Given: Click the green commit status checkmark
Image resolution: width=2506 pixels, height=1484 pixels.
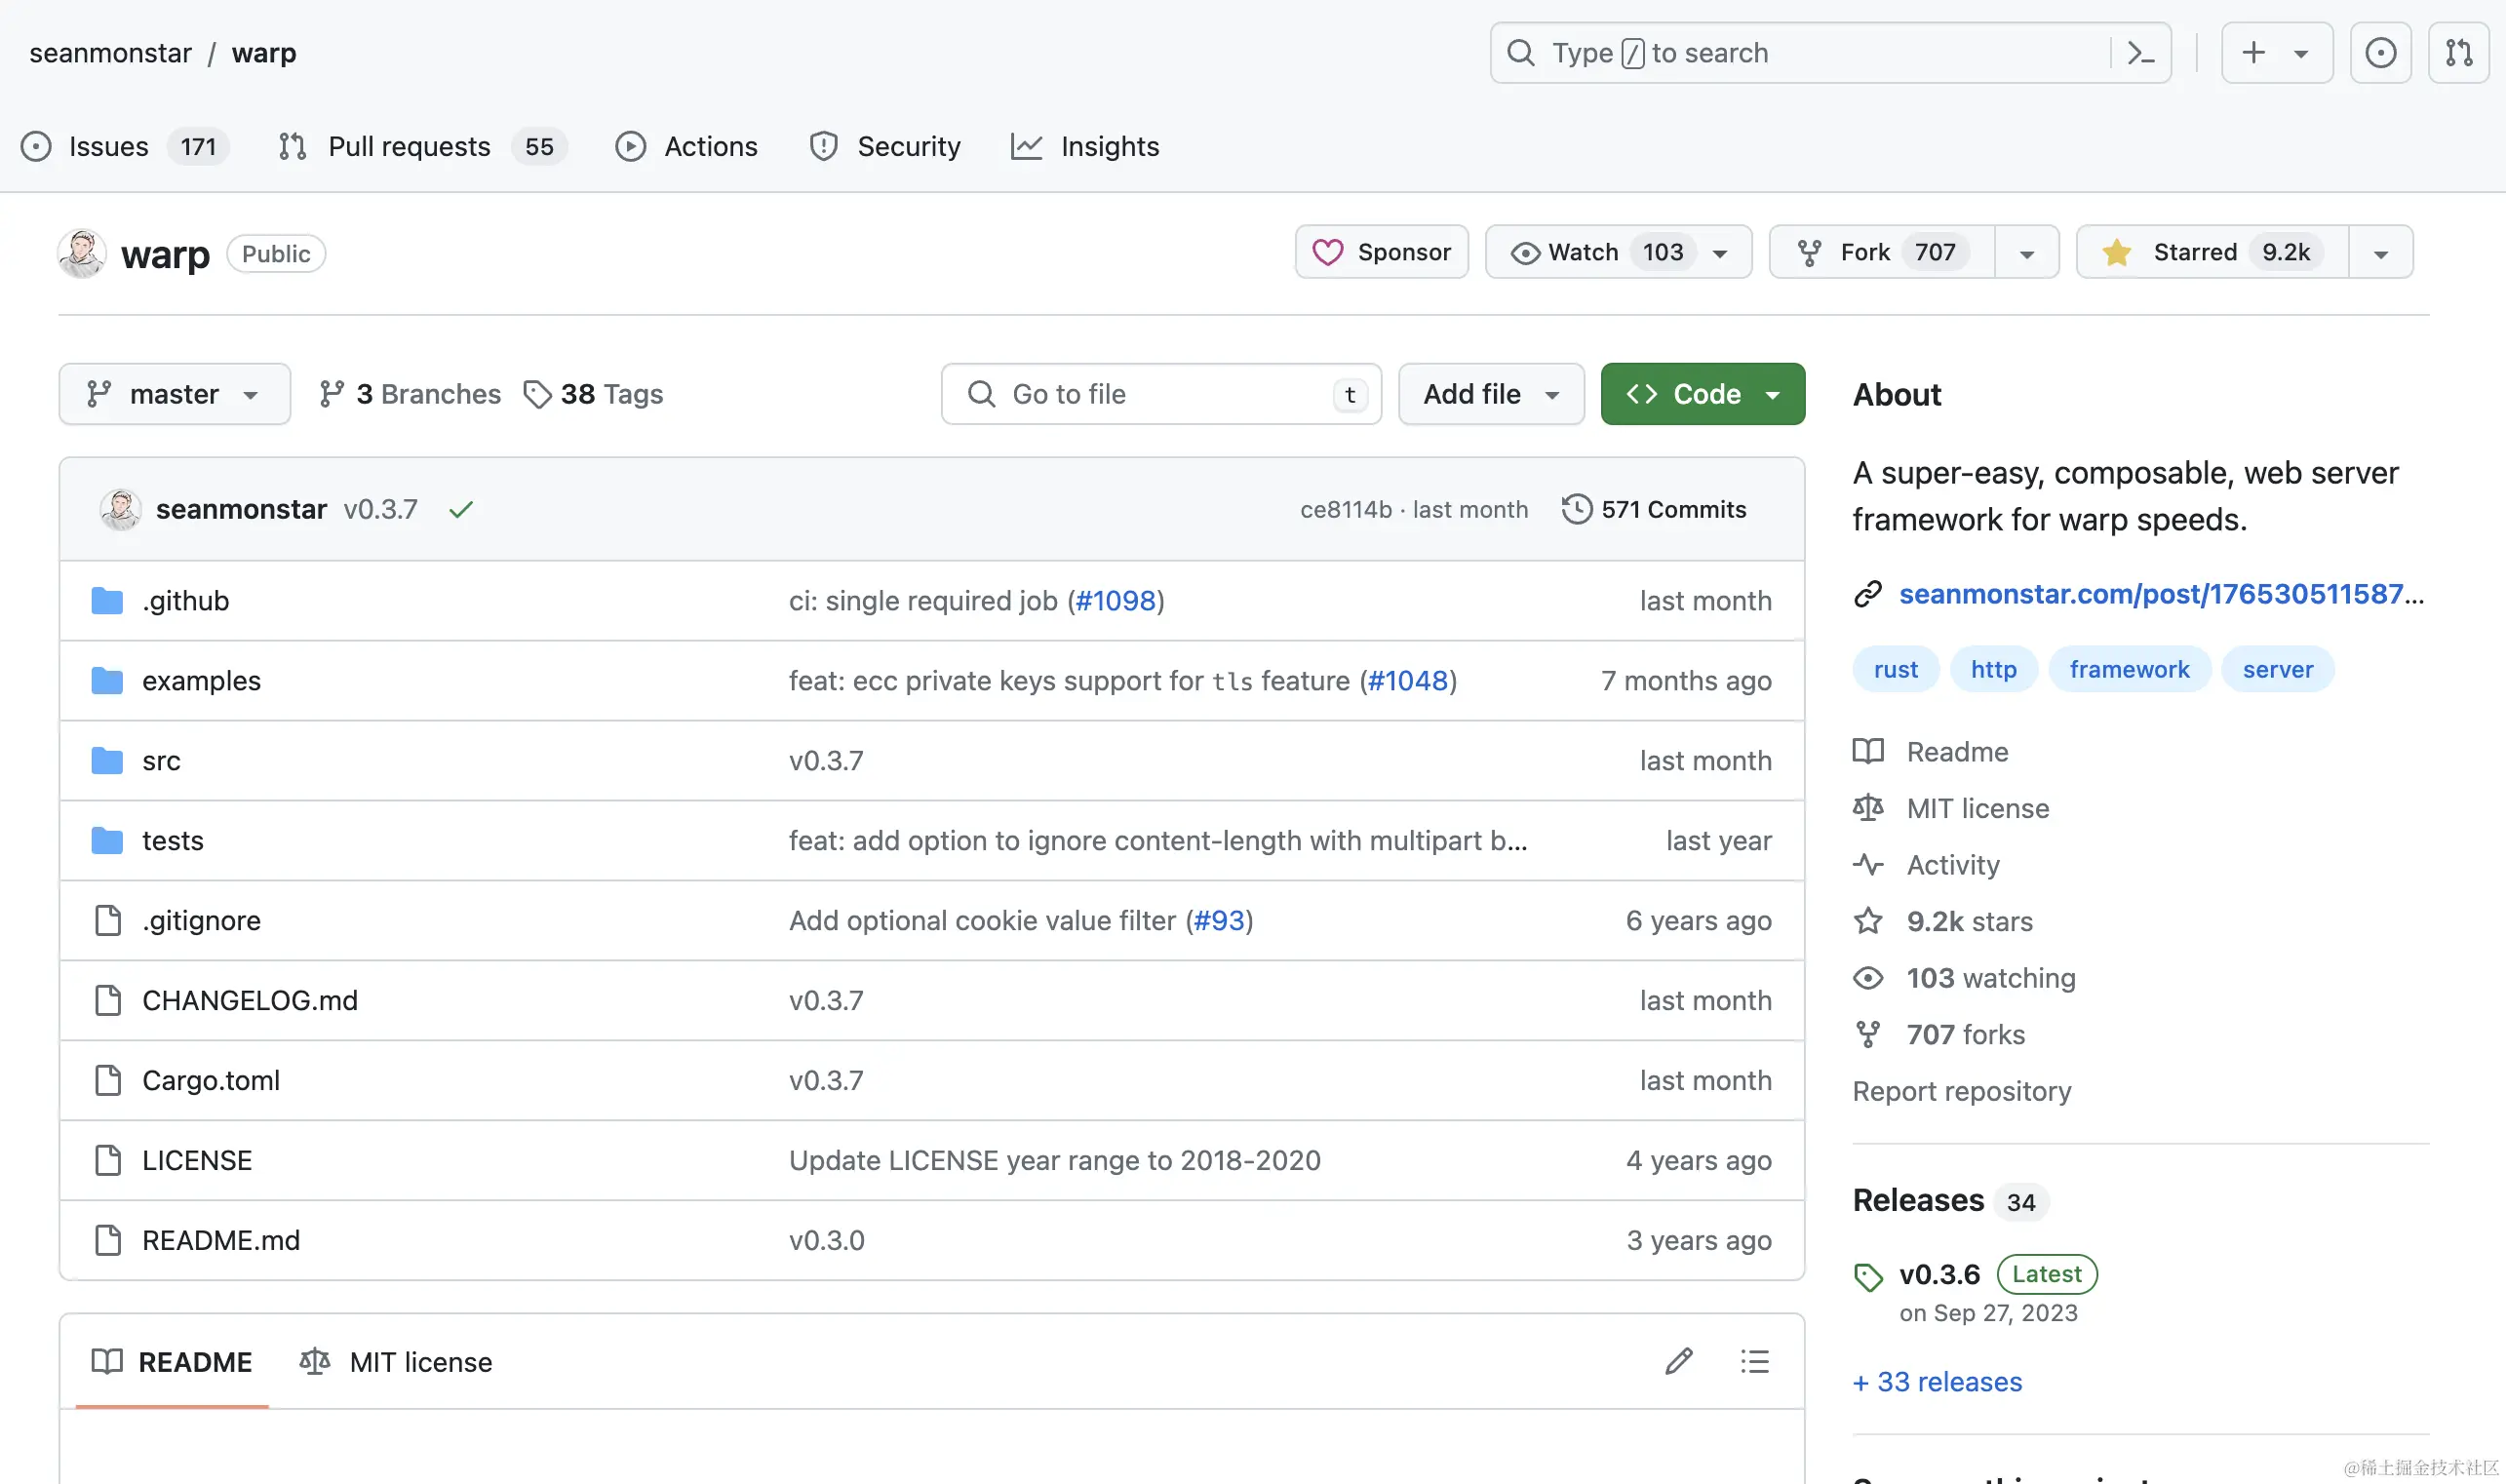Looking at the screenshot, I should [460, 510].
